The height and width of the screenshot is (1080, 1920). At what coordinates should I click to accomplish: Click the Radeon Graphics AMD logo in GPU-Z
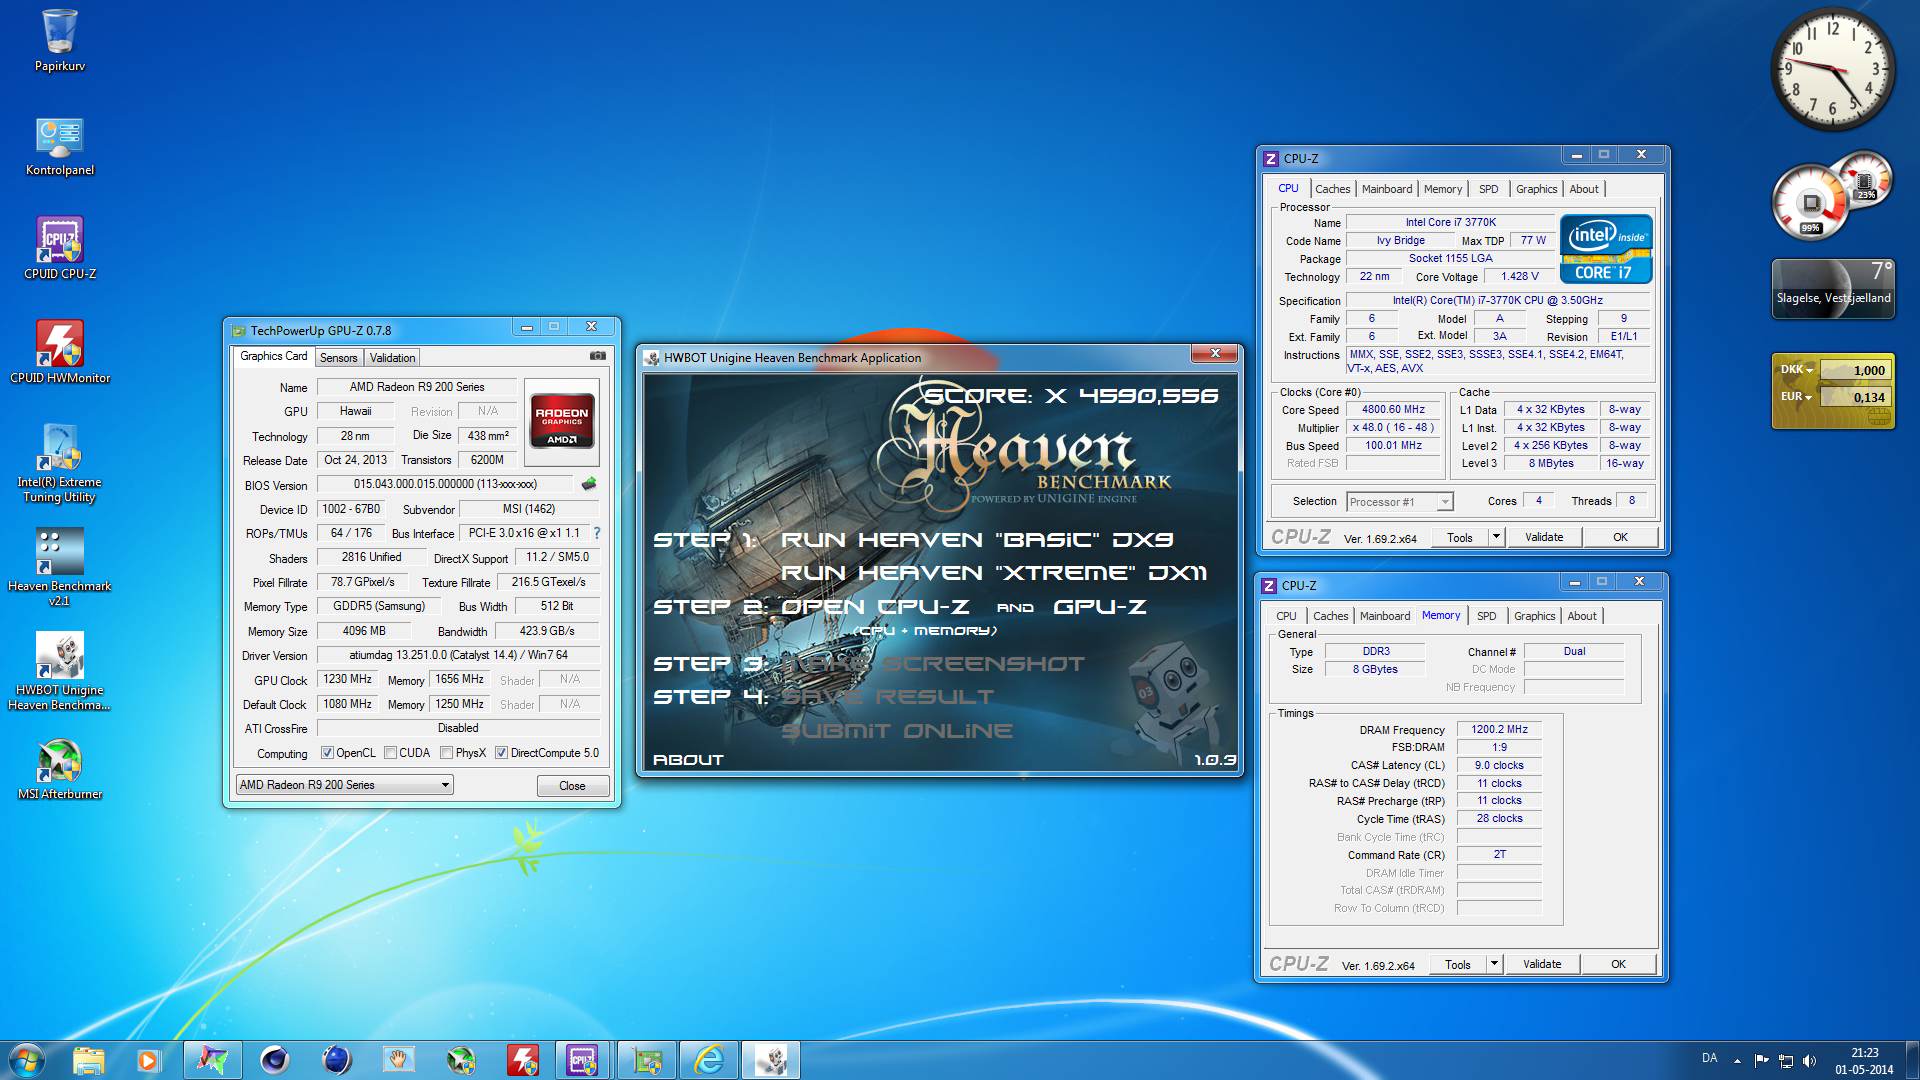pos(561,421)
